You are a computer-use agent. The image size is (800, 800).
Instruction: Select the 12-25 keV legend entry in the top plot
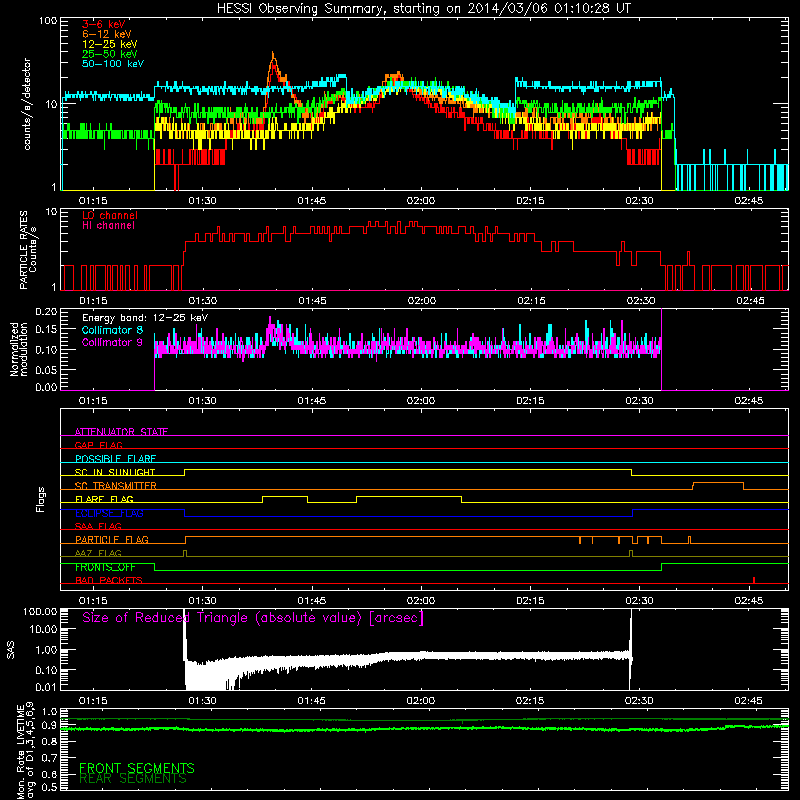pyautogui.click(x=110, y=44)
